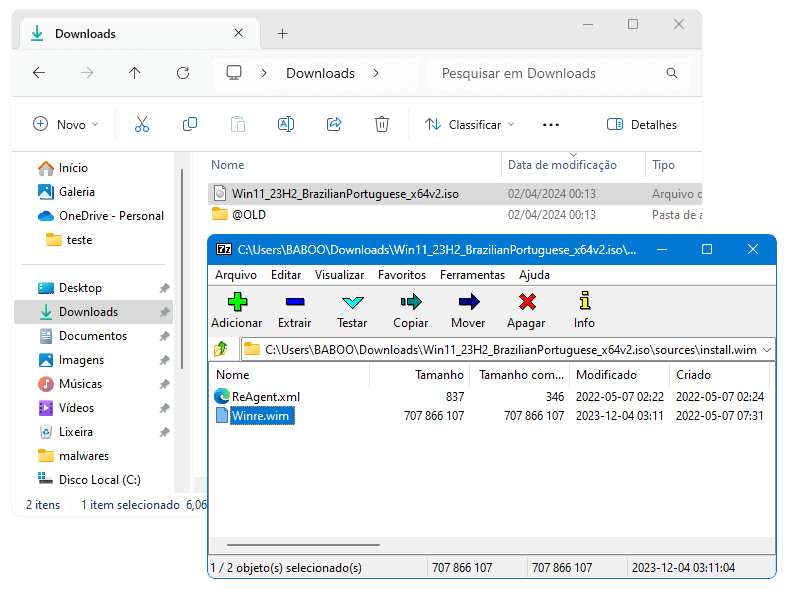This screenshot has width=787, height=589.
Task: Open the Ferramentas menu
Action: pos(472,275)
